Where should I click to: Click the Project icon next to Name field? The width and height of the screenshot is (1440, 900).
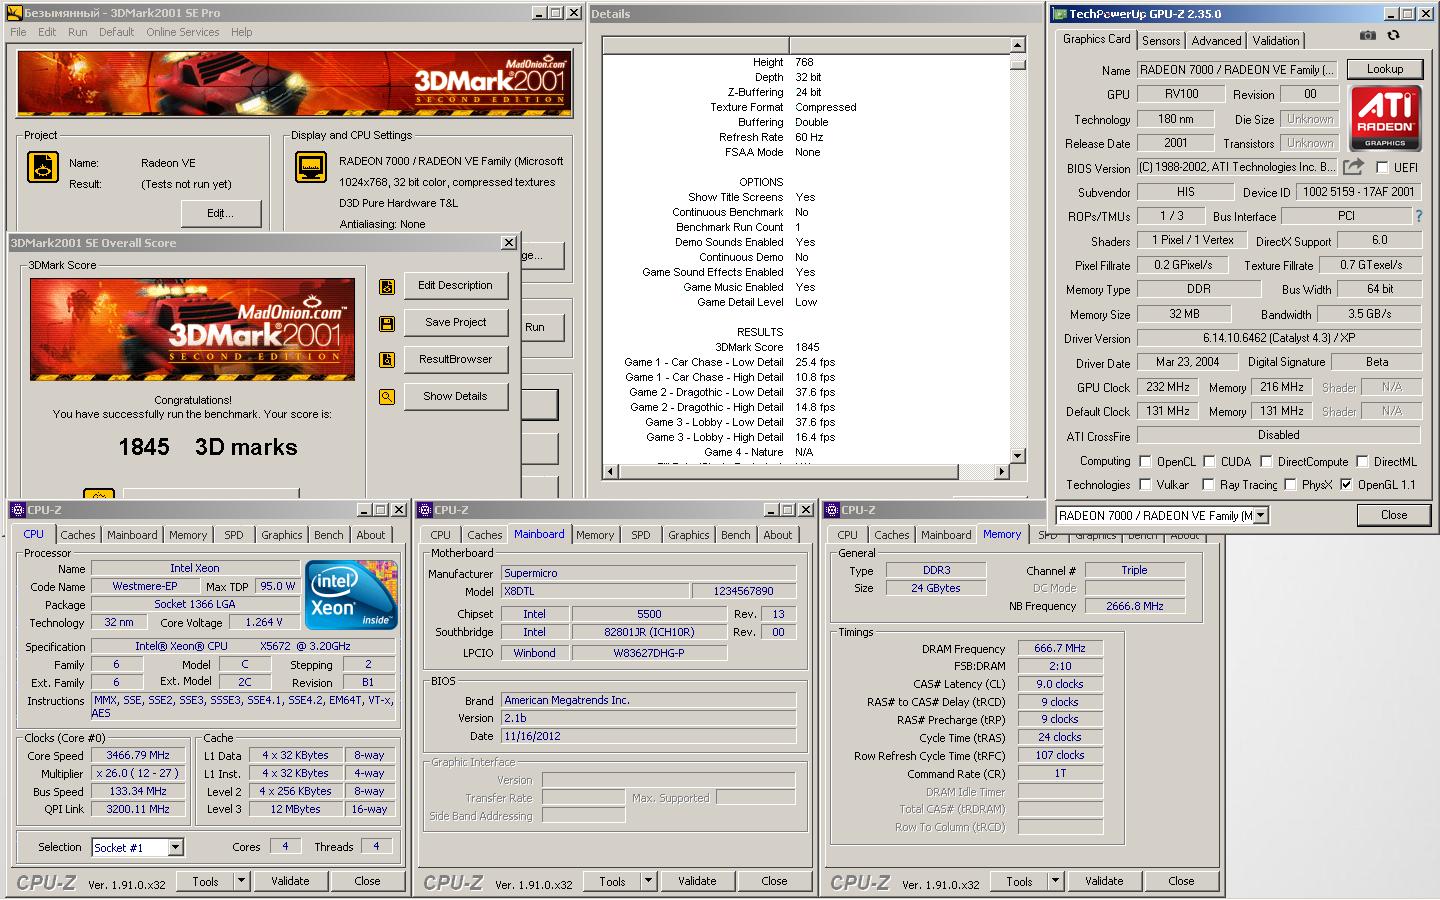point(43,167)
